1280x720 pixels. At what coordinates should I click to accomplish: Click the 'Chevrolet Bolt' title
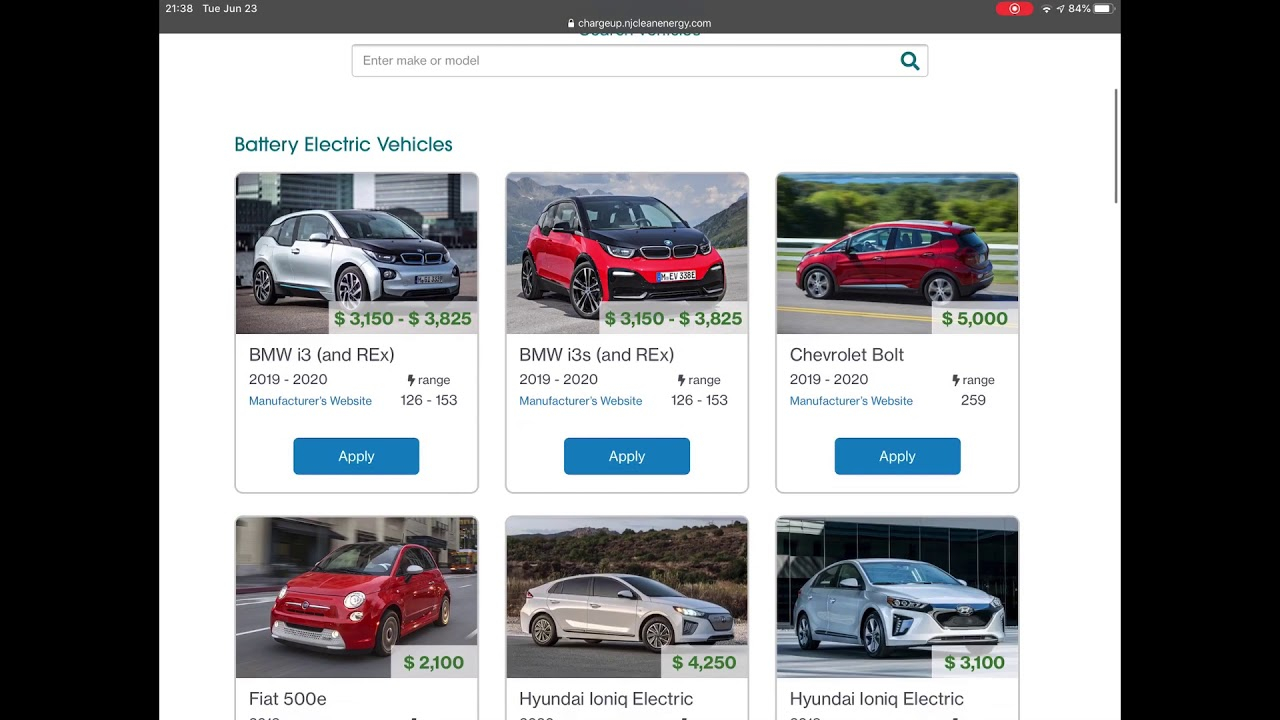pyautogui.click(x=846, y=355)
